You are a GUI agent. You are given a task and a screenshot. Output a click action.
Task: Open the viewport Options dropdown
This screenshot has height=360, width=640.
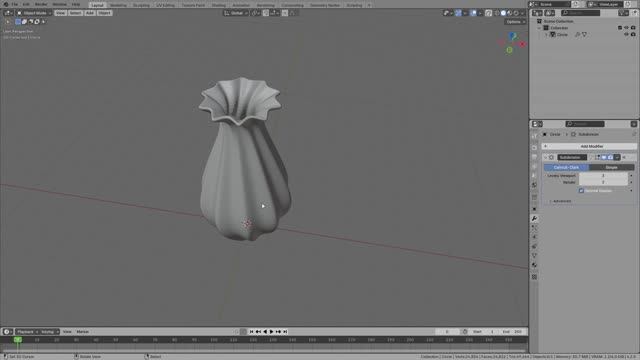(x=515, y=22)
